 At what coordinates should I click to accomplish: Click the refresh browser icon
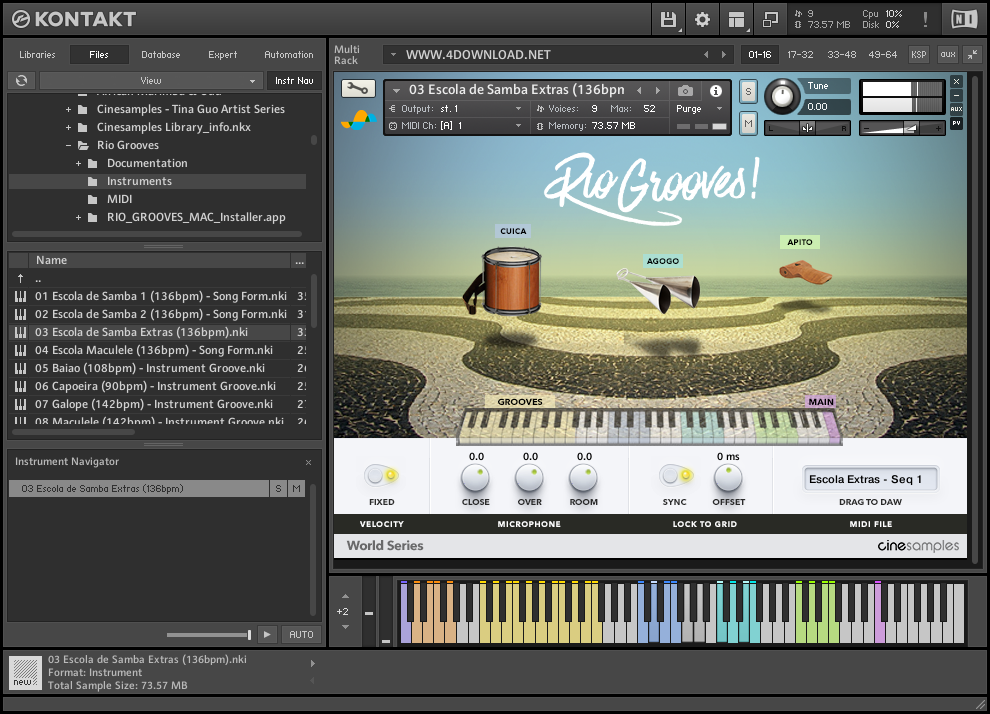click(x=21, y=81)
